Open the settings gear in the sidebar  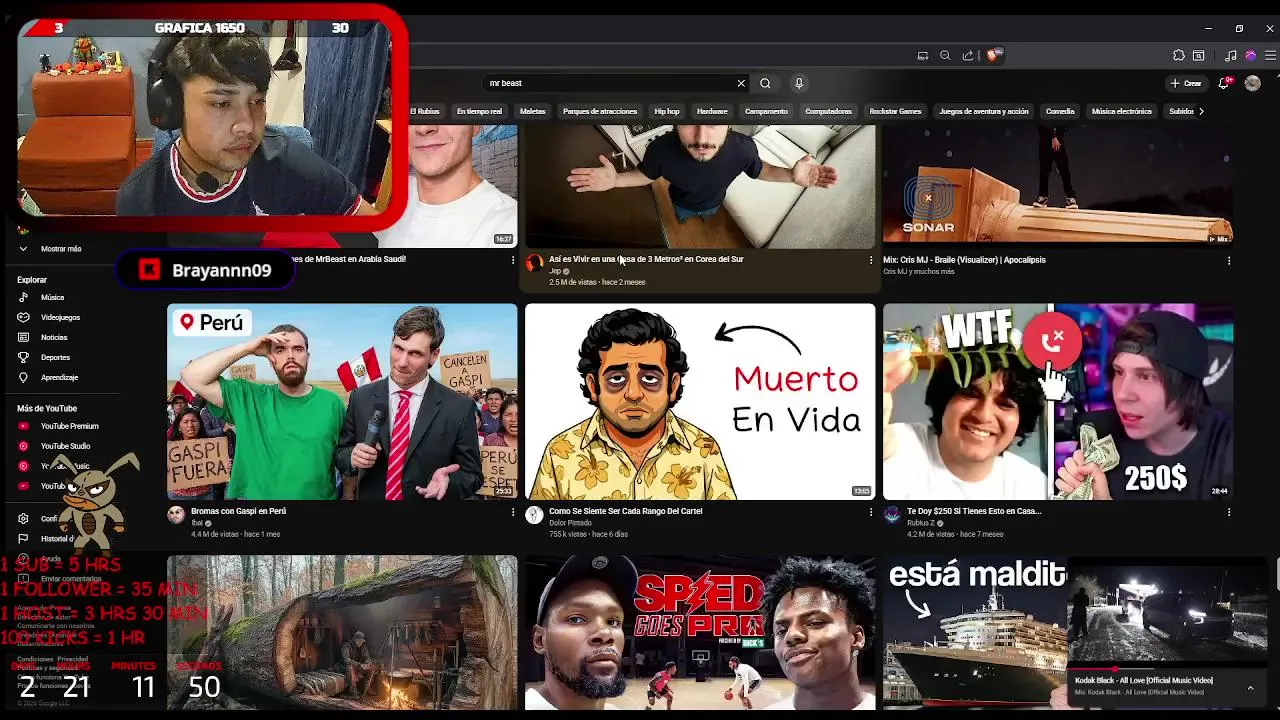point(23,518)
